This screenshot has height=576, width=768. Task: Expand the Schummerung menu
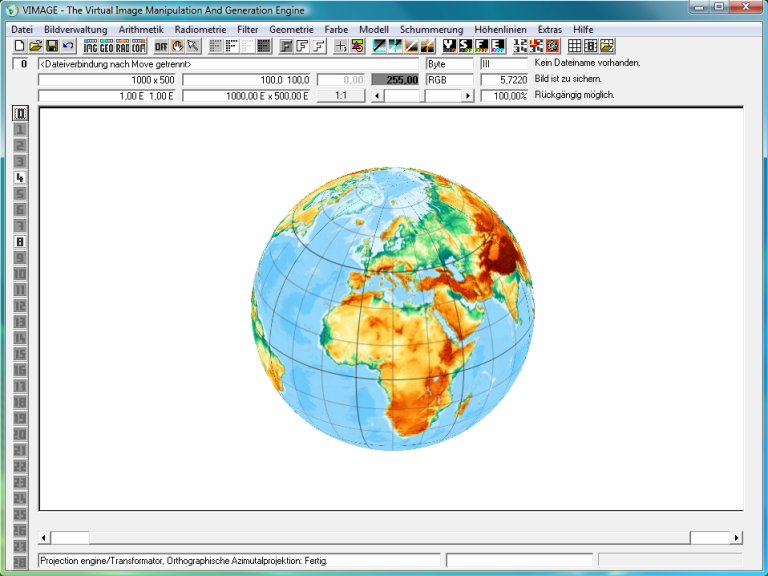(431, 30)
